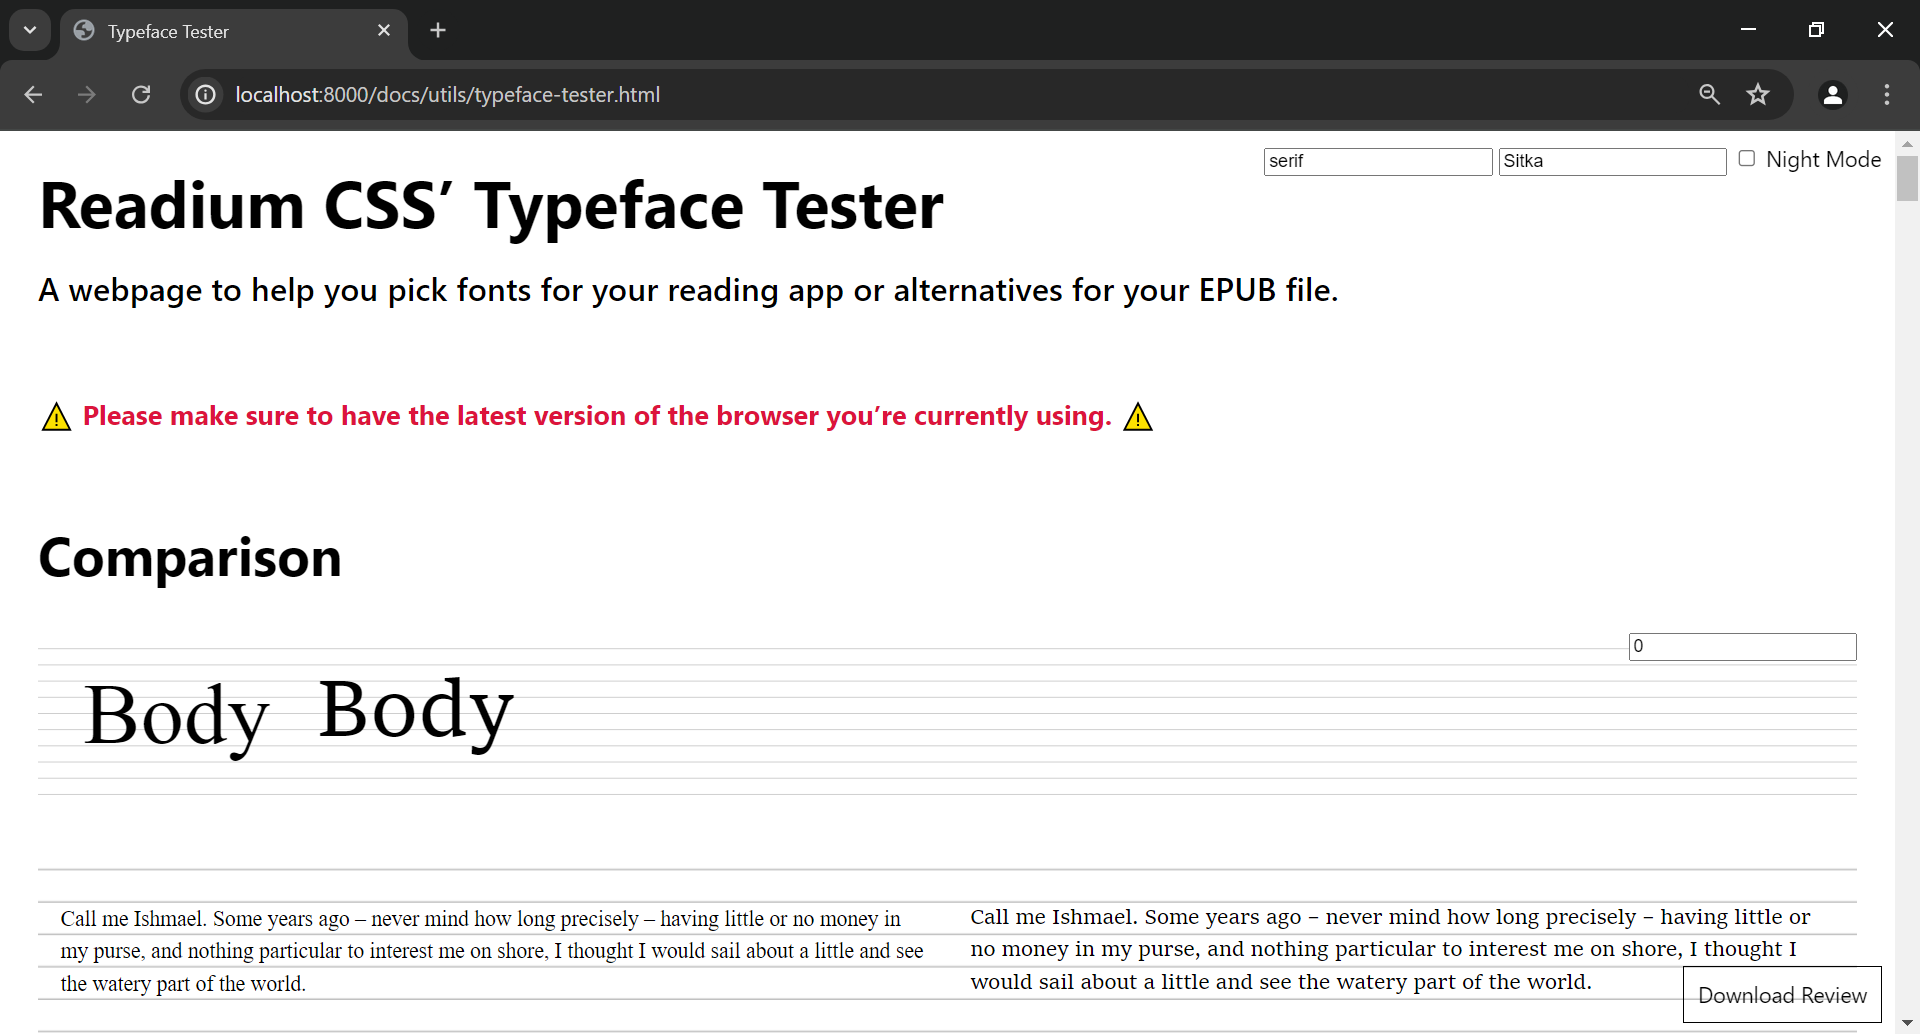This screenshot has height=1034, width=1920.
Task: Focus the 'serif' font input field
Action: click(x=1378, y=161)
